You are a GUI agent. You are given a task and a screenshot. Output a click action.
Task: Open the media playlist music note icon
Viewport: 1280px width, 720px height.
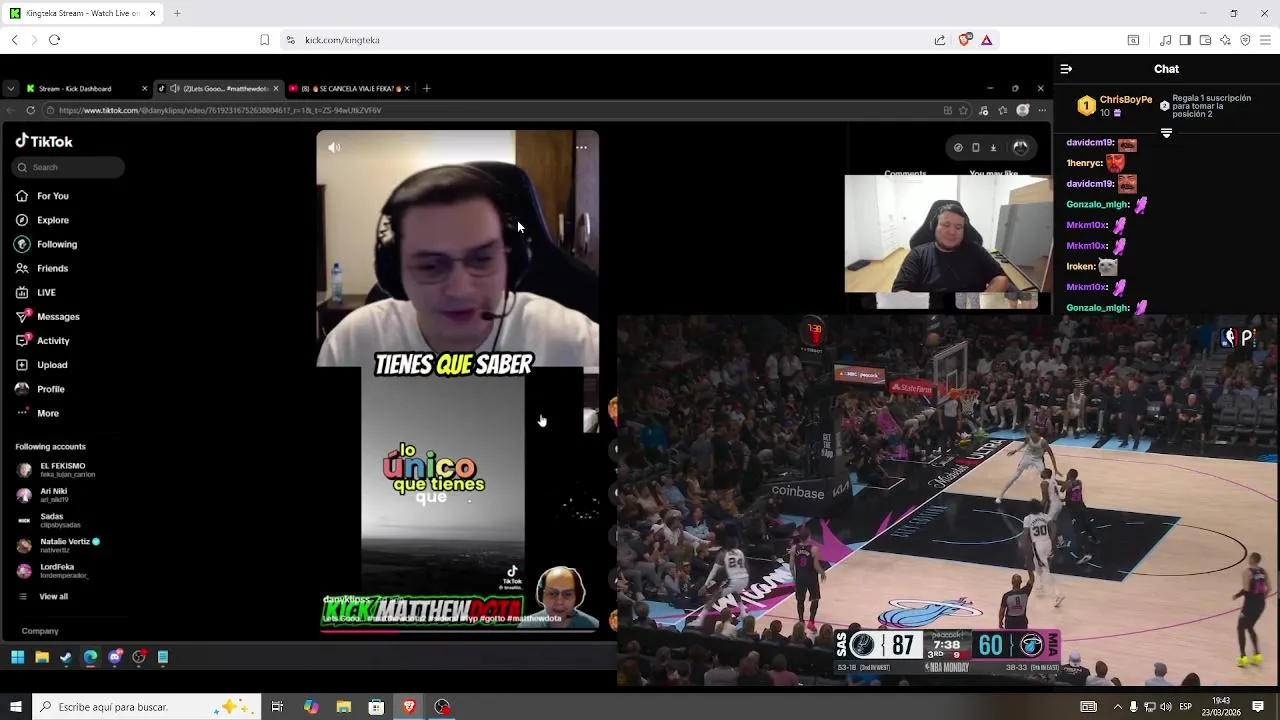[x=1165, y=40]
